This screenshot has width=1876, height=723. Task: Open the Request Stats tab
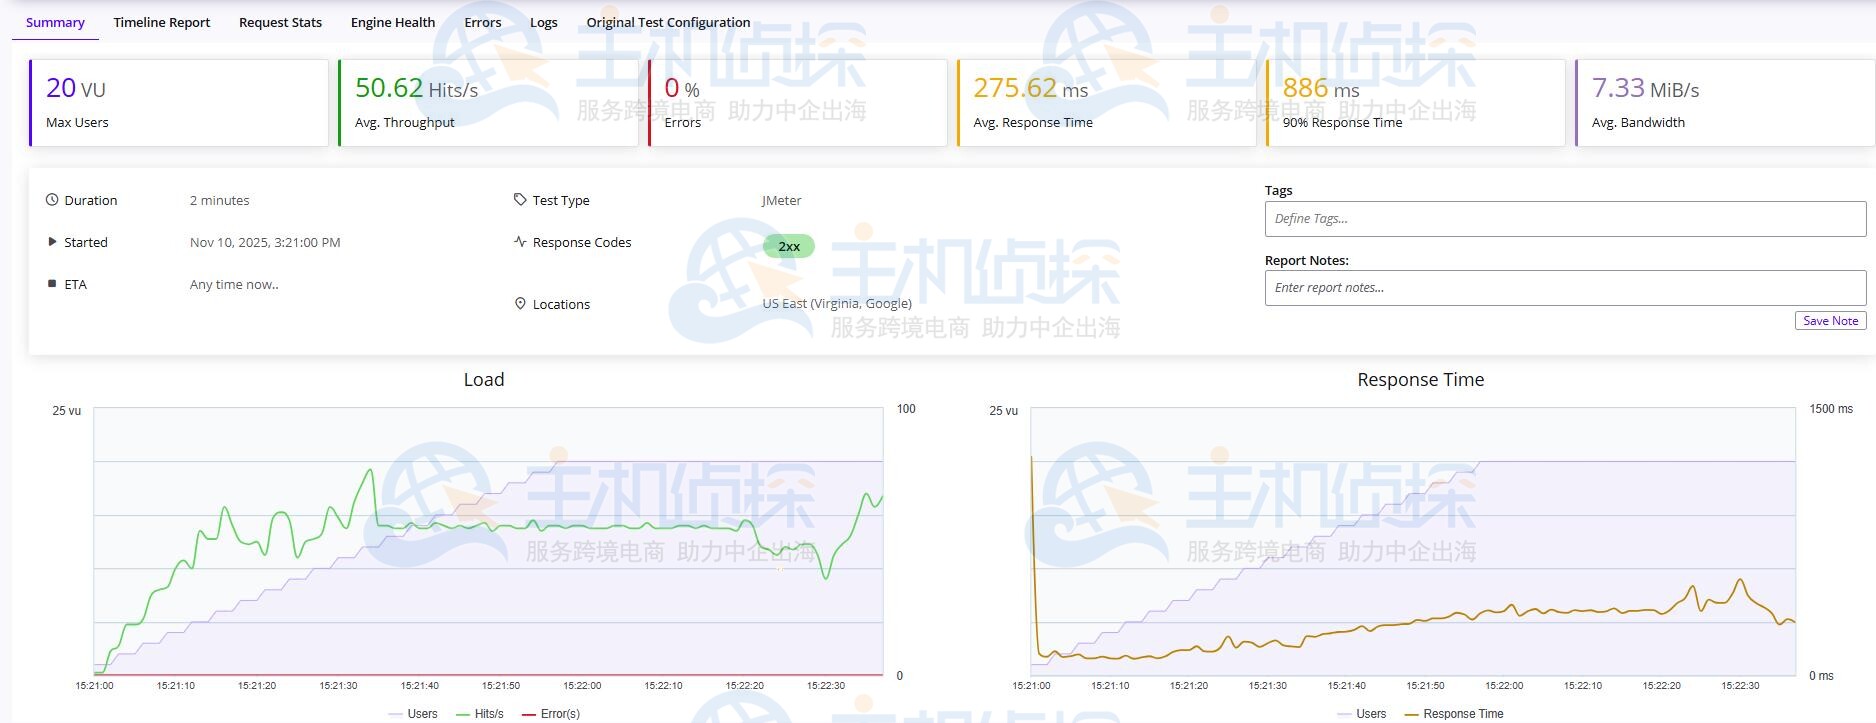[x=280, y=22]
